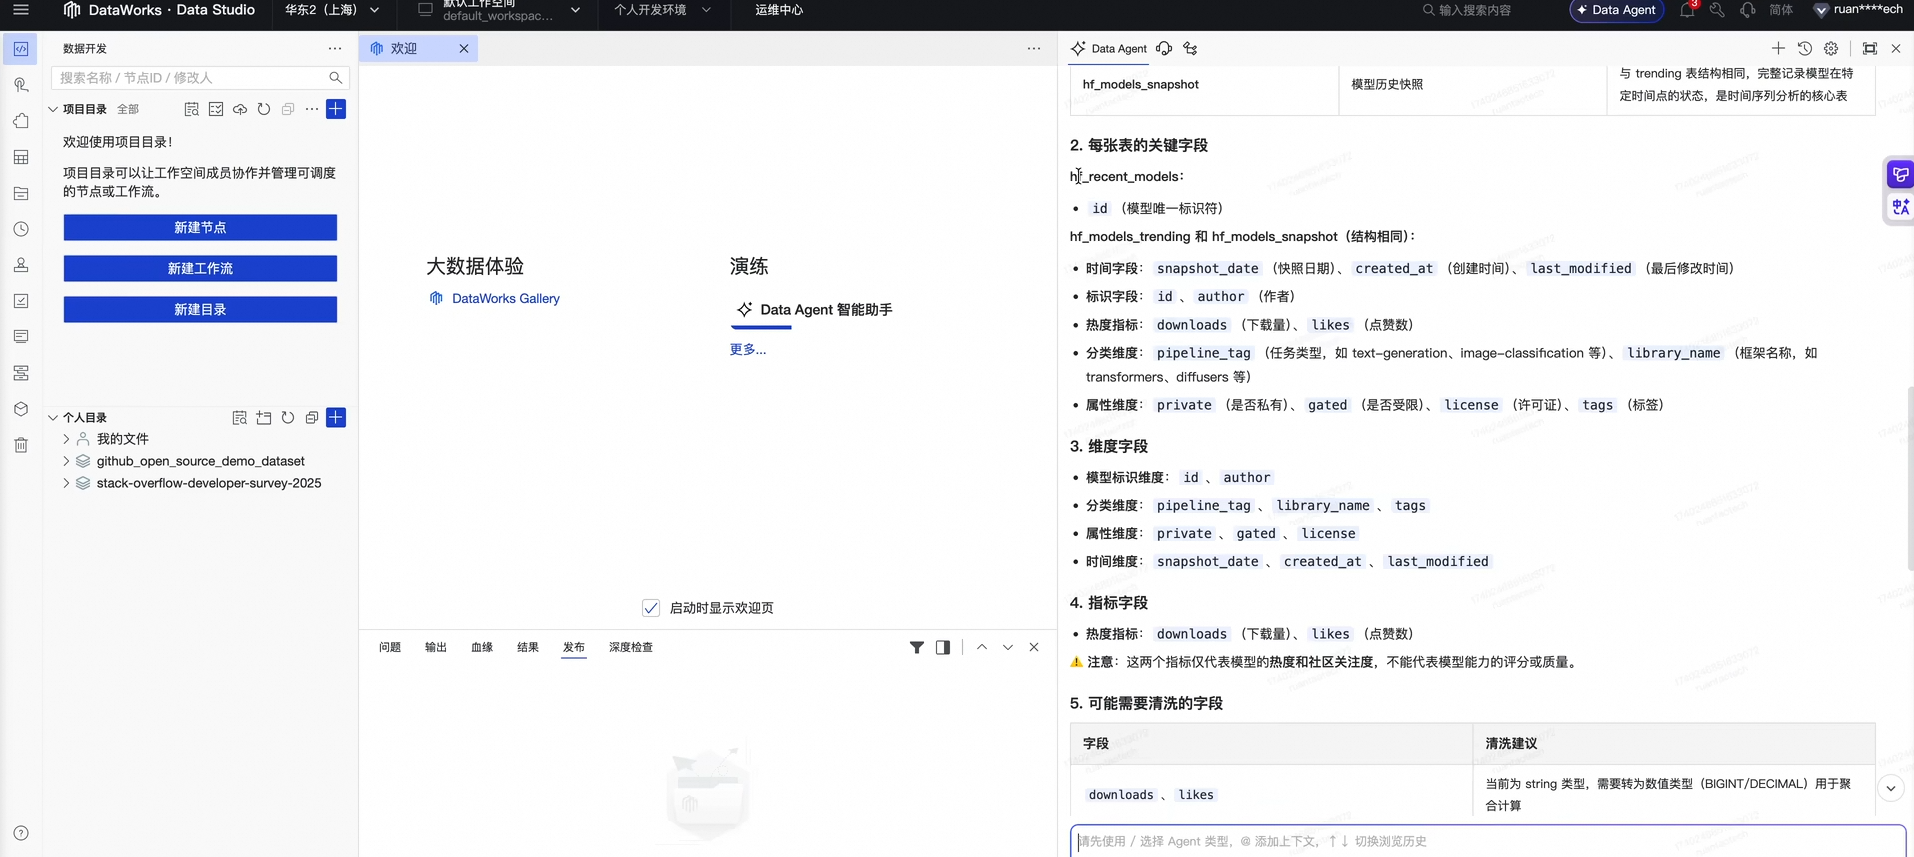1914x857 pixels.
Task: Open the Data Studio code view in sidebar
Action: pos(21,48)
